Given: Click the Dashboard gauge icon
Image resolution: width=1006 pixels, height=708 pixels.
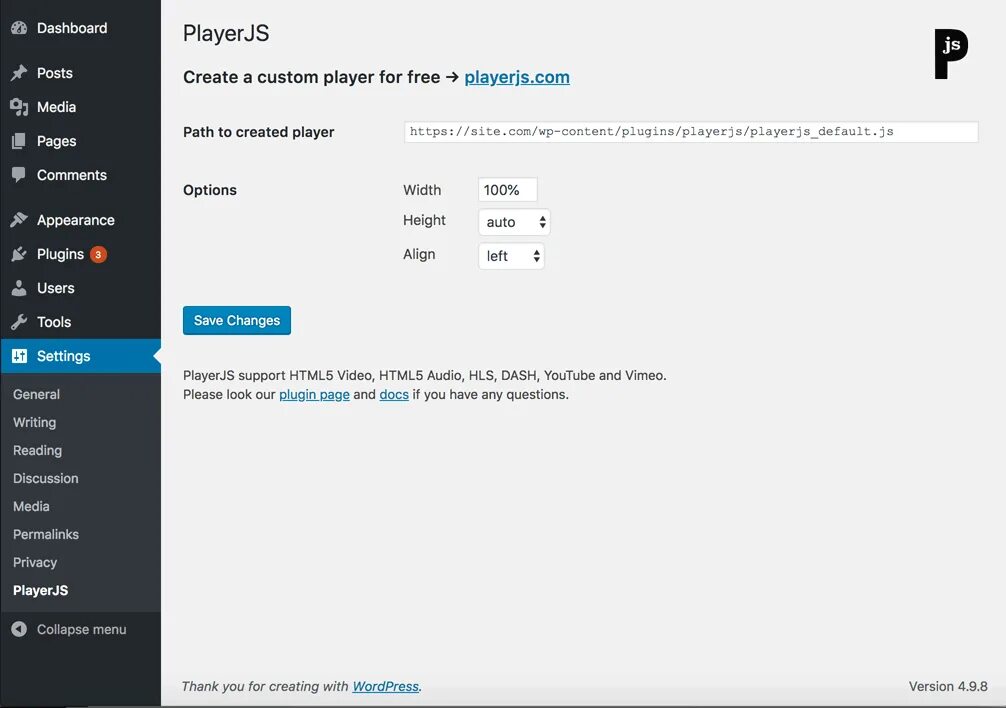Looking at the screenshot, I should (x=19, y=28).
